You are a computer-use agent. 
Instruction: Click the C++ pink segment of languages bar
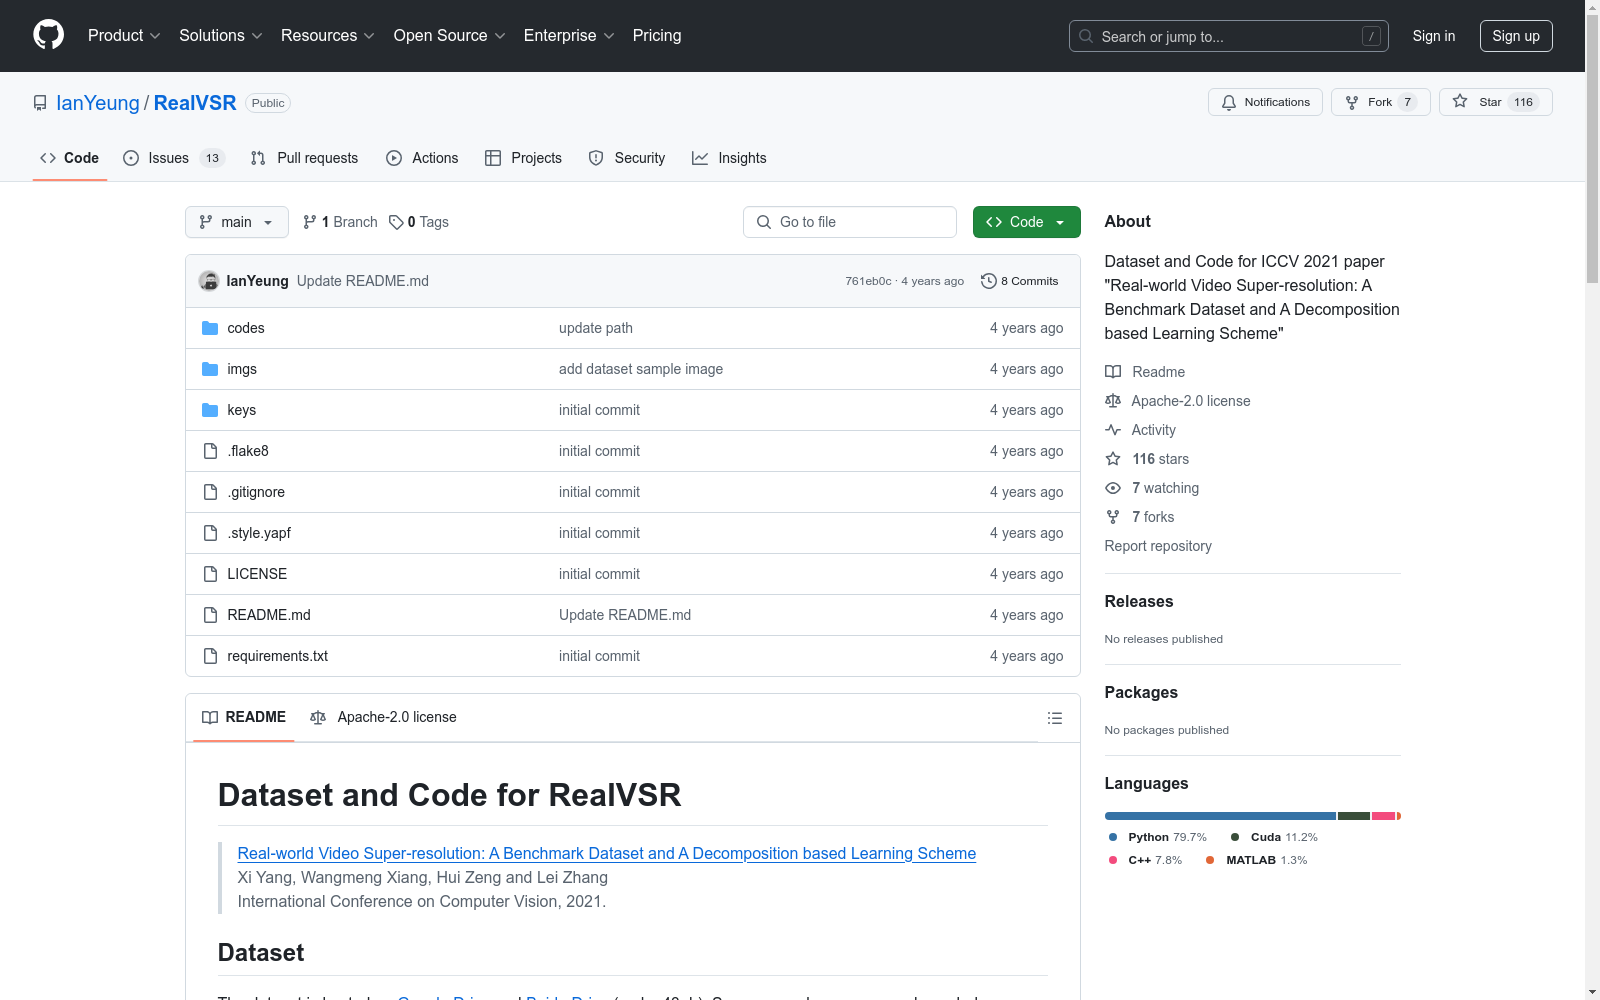coord(1384,816)
